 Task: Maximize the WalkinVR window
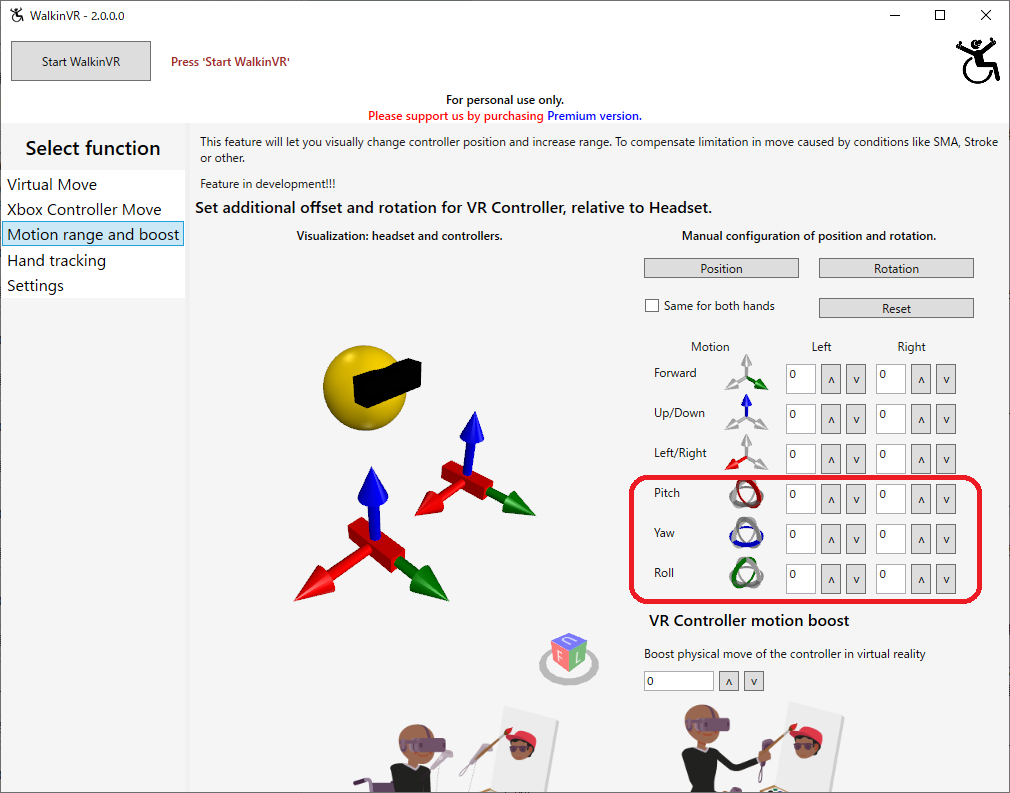point(940,15)
